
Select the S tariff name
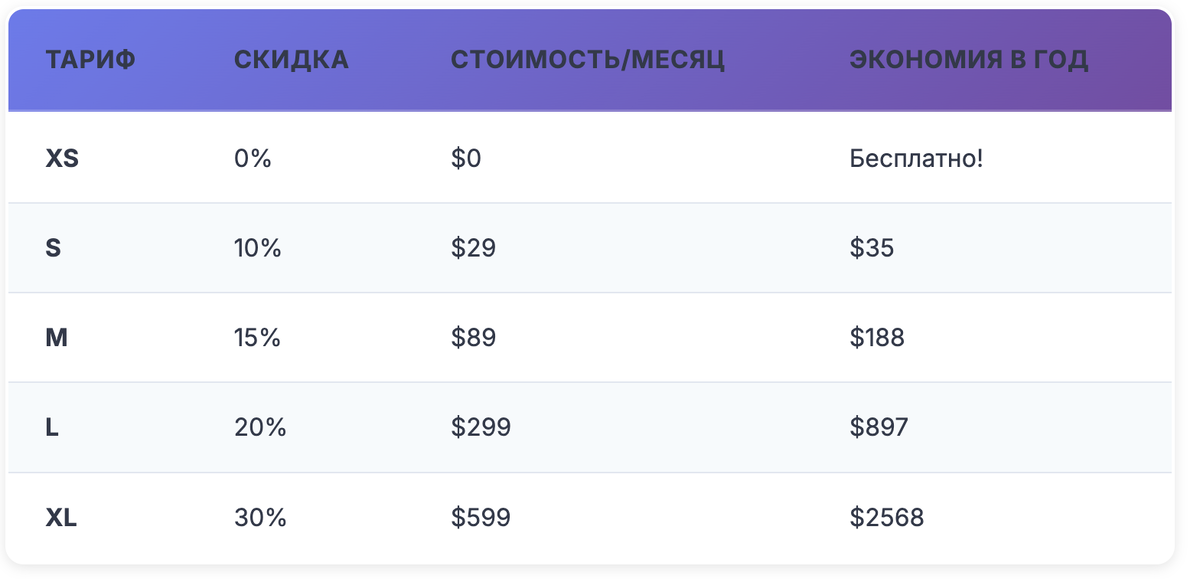53,248
